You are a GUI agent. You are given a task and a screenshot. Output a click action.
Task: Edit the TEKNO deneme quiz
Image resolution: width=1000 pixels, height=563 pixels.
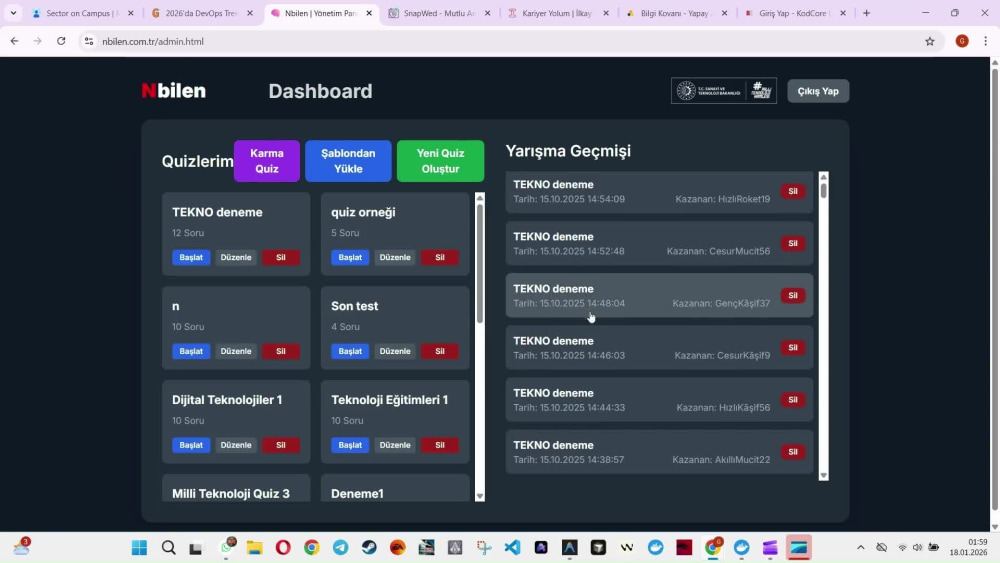coord(236,257)
